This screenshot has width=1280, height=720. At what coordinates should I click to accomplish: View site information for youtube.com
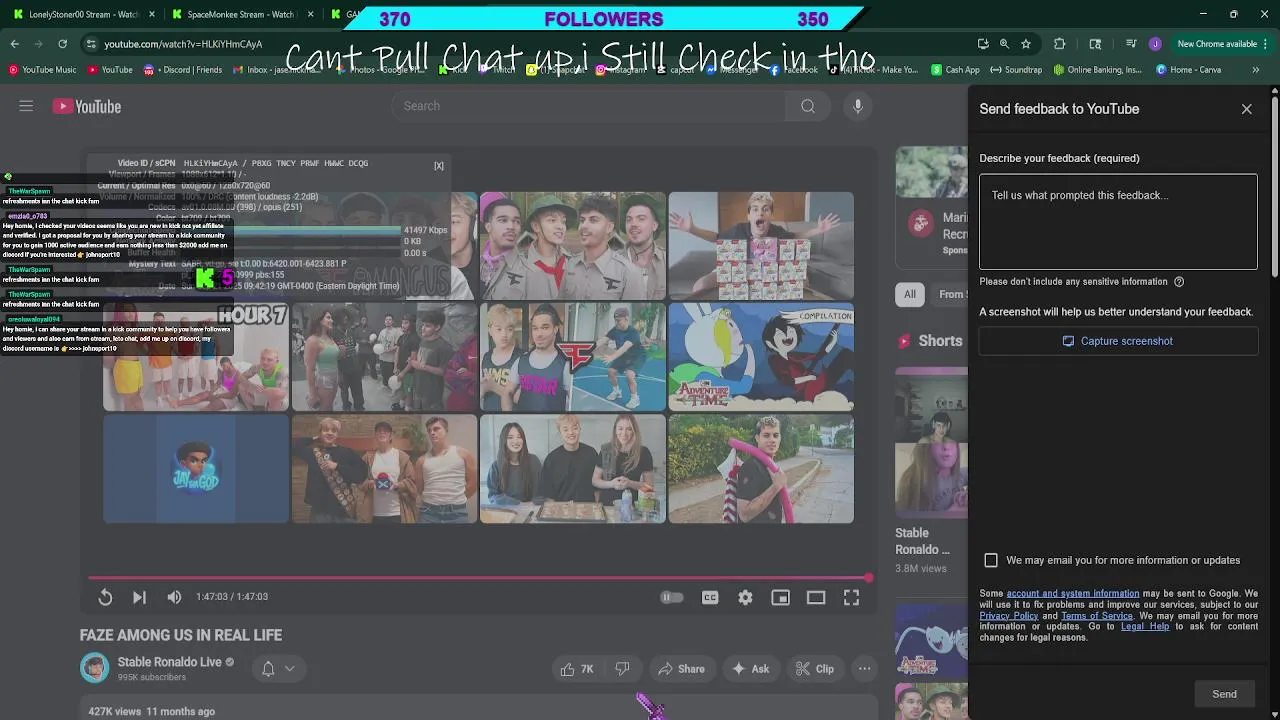(91, 44)
